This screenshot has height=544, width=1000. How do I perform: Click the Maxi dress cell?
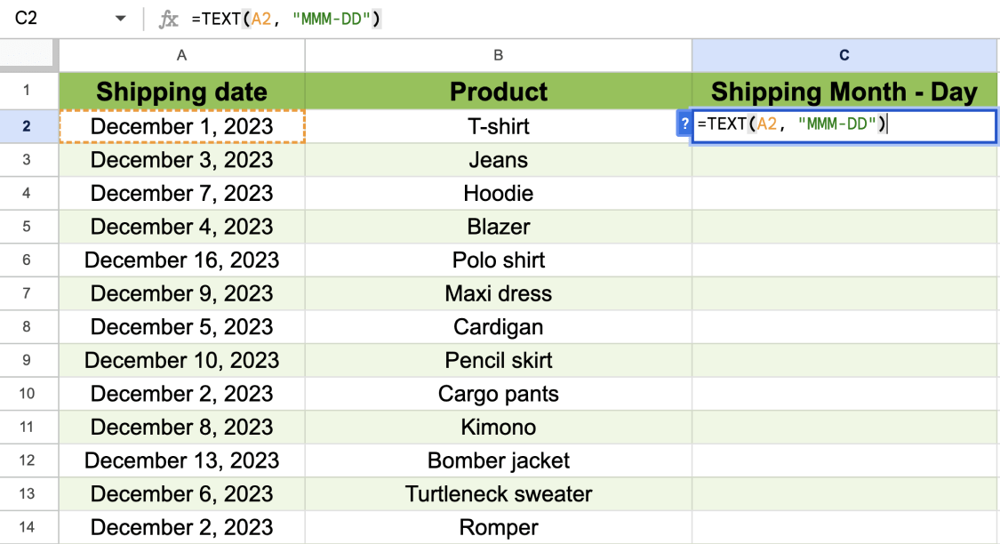(x=498, y=294)
